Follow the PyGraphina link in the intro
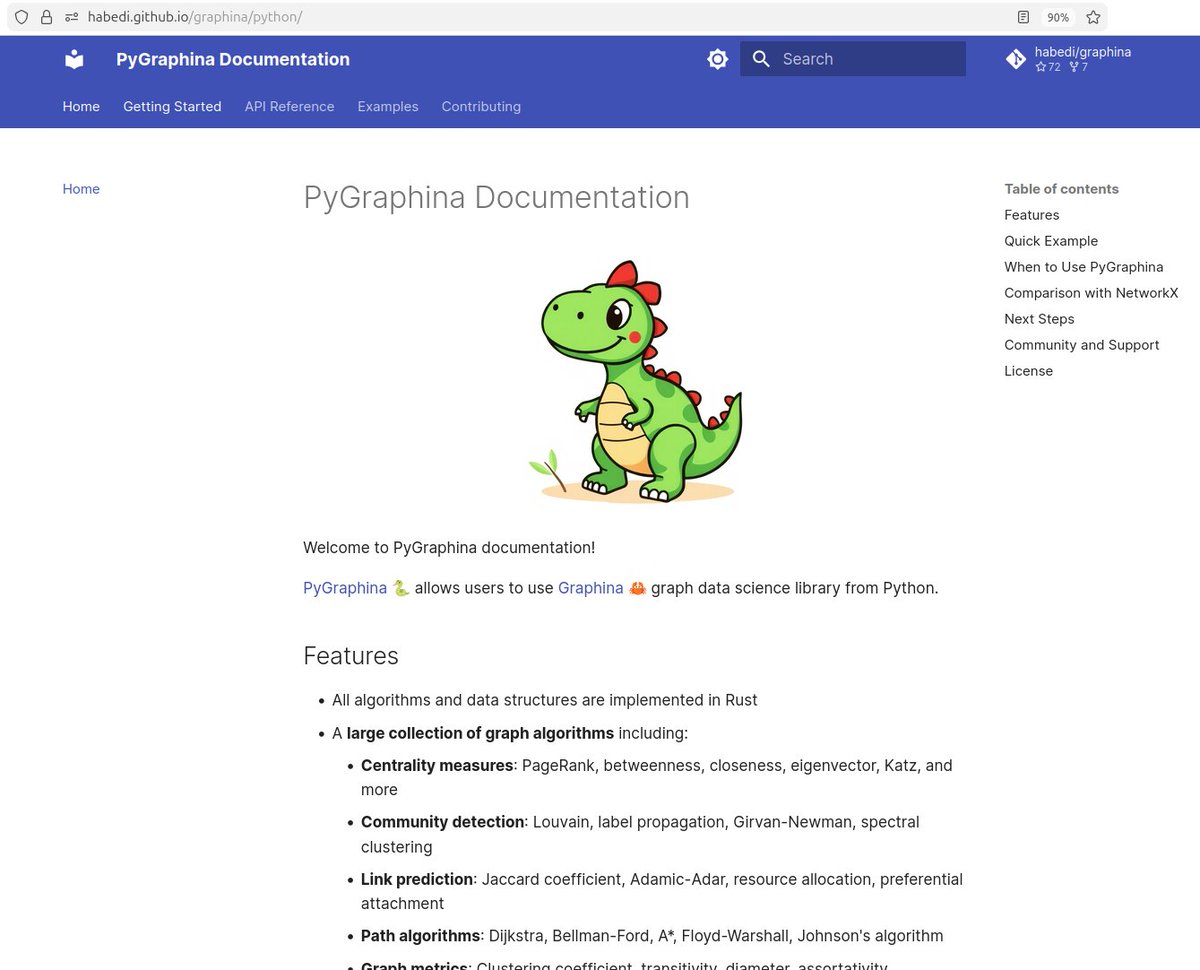This screenshot has width=1200, height=970. pyautogui.click(x=344, y=588)
